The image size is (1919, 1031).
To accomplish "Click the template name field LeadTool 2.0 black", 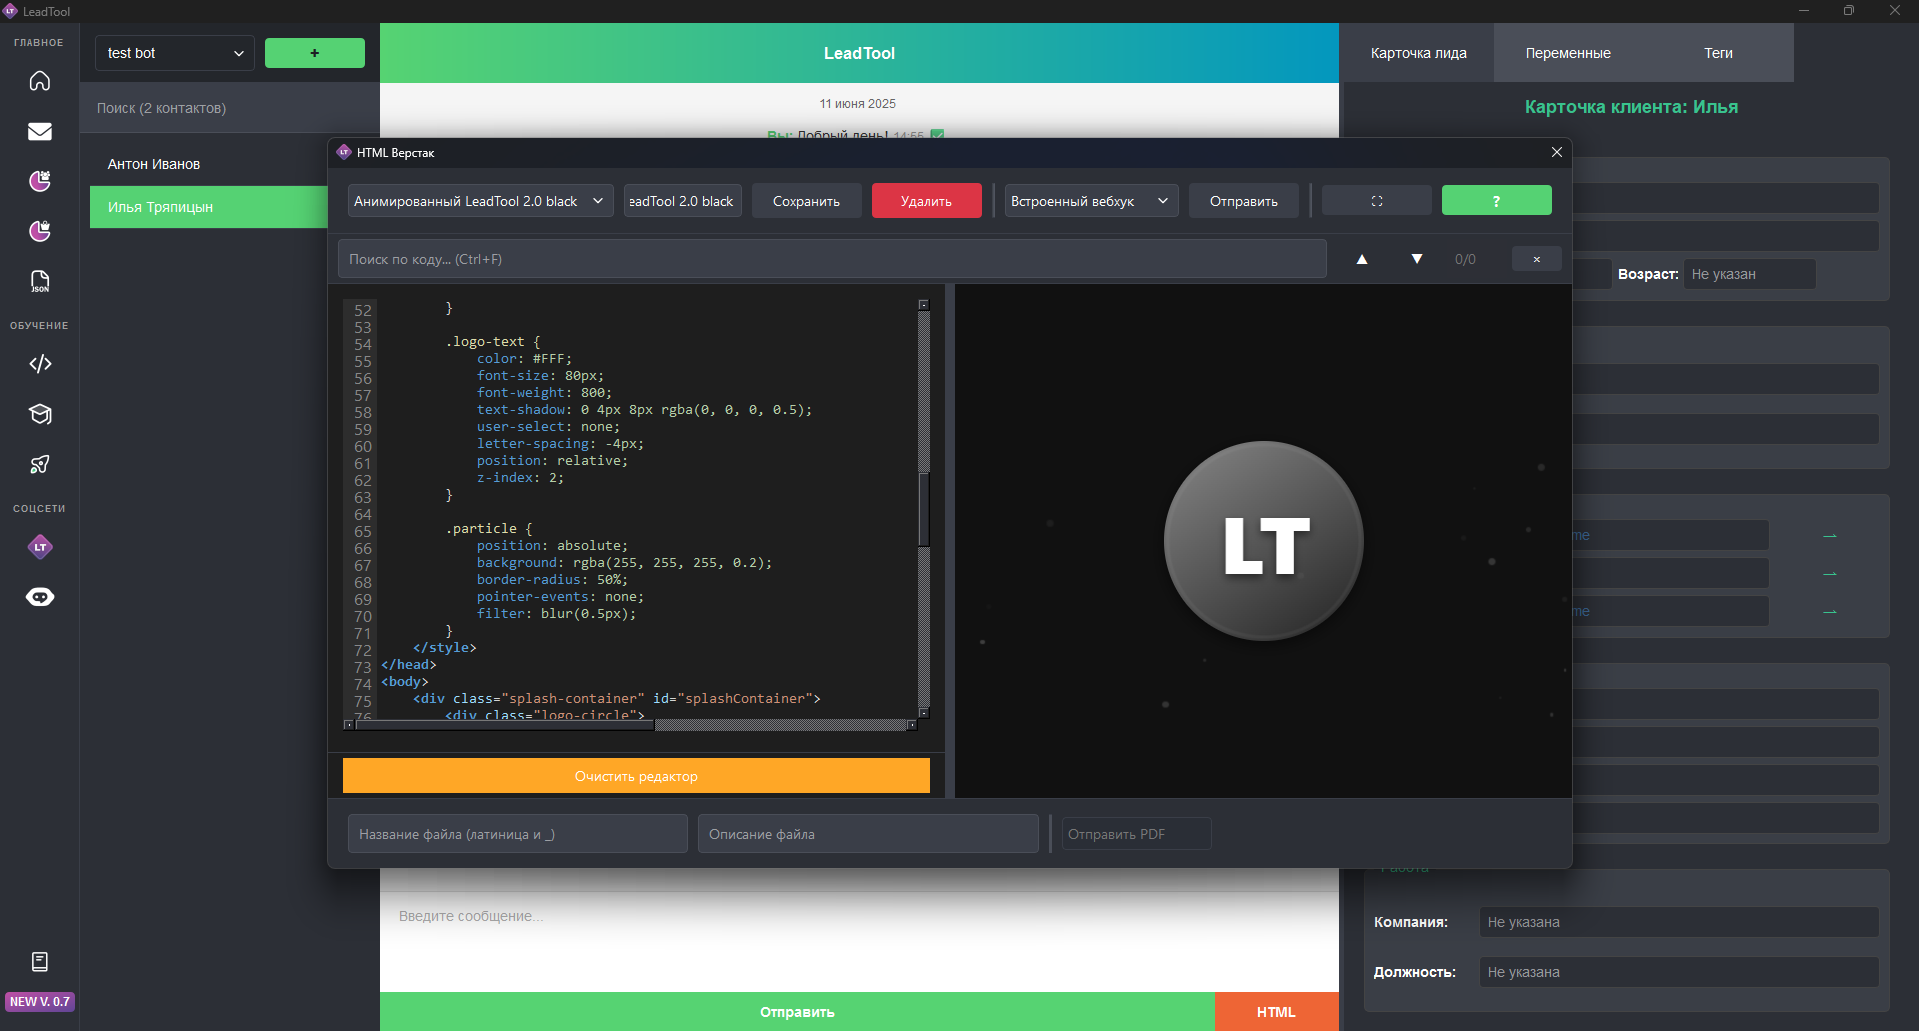I will pos(683,201).
